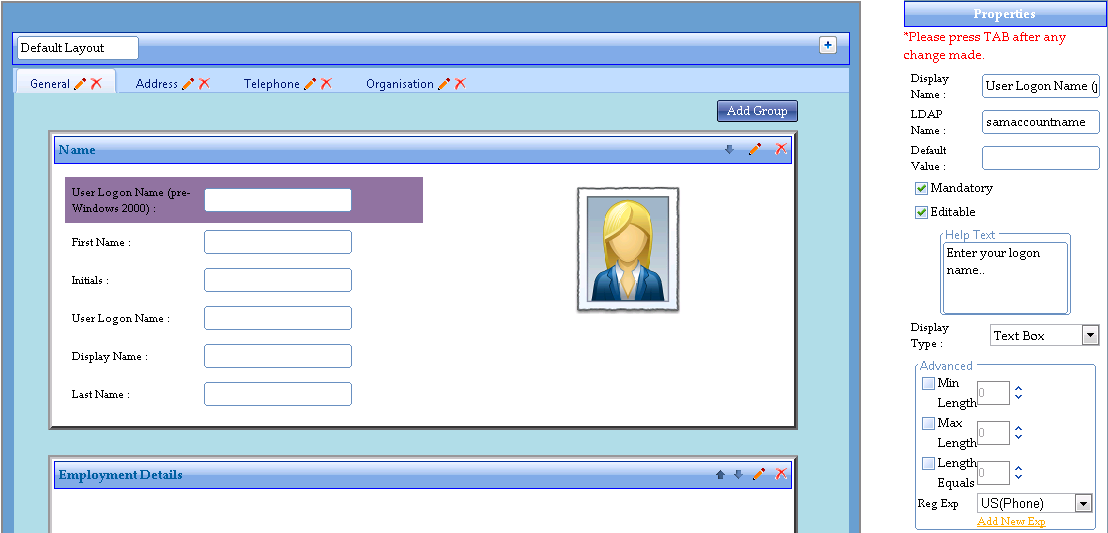Click the Last Name input field
Viewport: 1108px width, 533px height.
[278, 394]
